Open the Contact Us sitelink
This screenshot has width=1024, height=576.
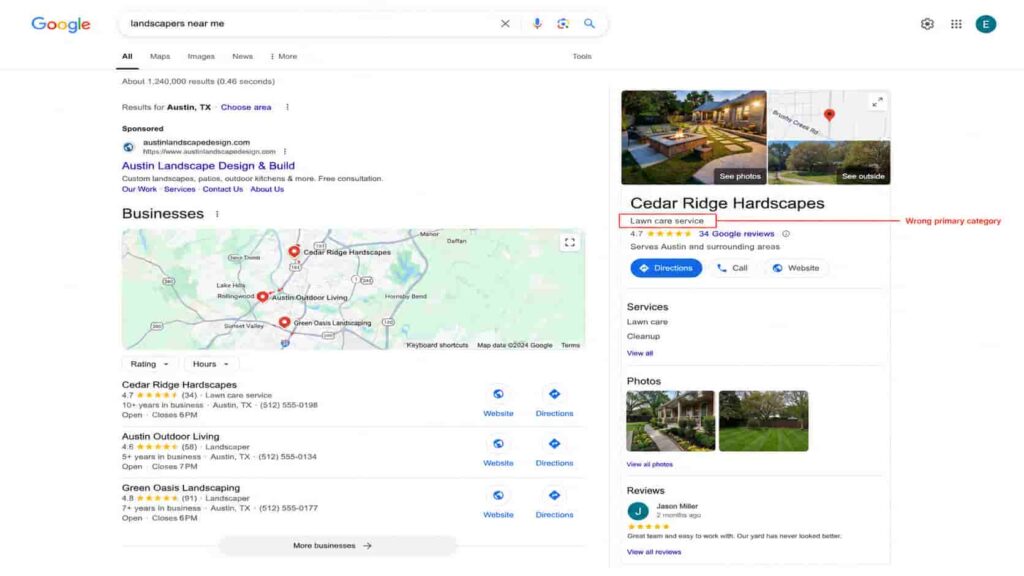click(223, 189)
